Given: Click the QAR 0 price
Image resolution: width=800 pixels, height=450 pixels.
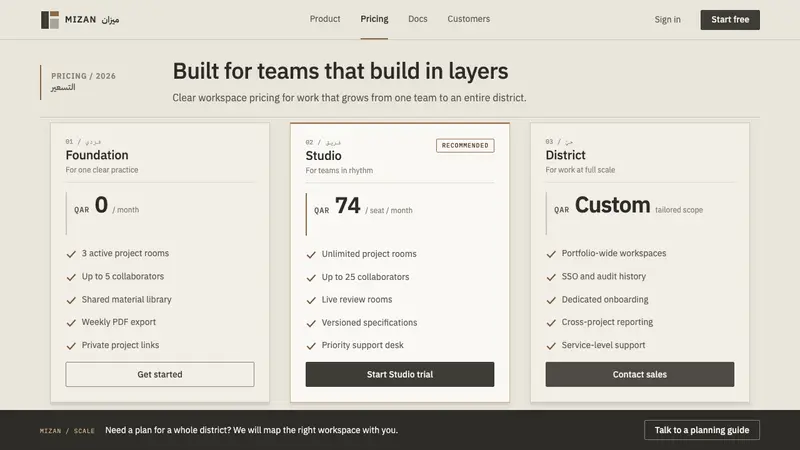Looking at the screenshot, I should tap(91, 206).
